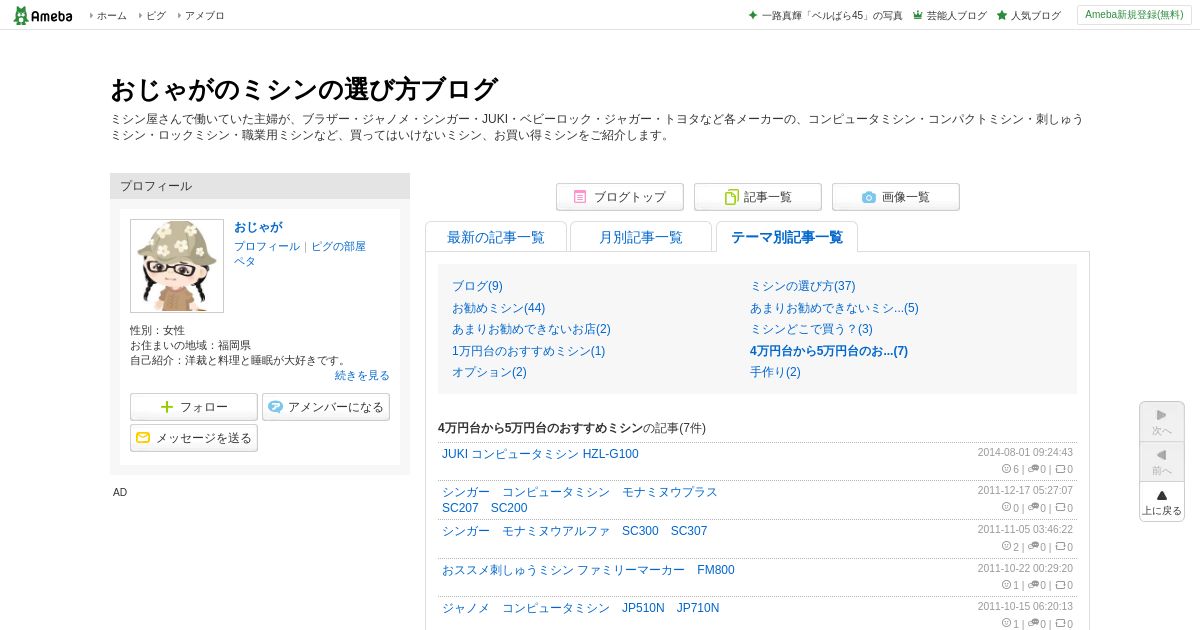Click comment icon on SC207 SC200 row
The width and height of the screenshot is (1200, 630).
pyautogui.click(x=1033, y=508)
